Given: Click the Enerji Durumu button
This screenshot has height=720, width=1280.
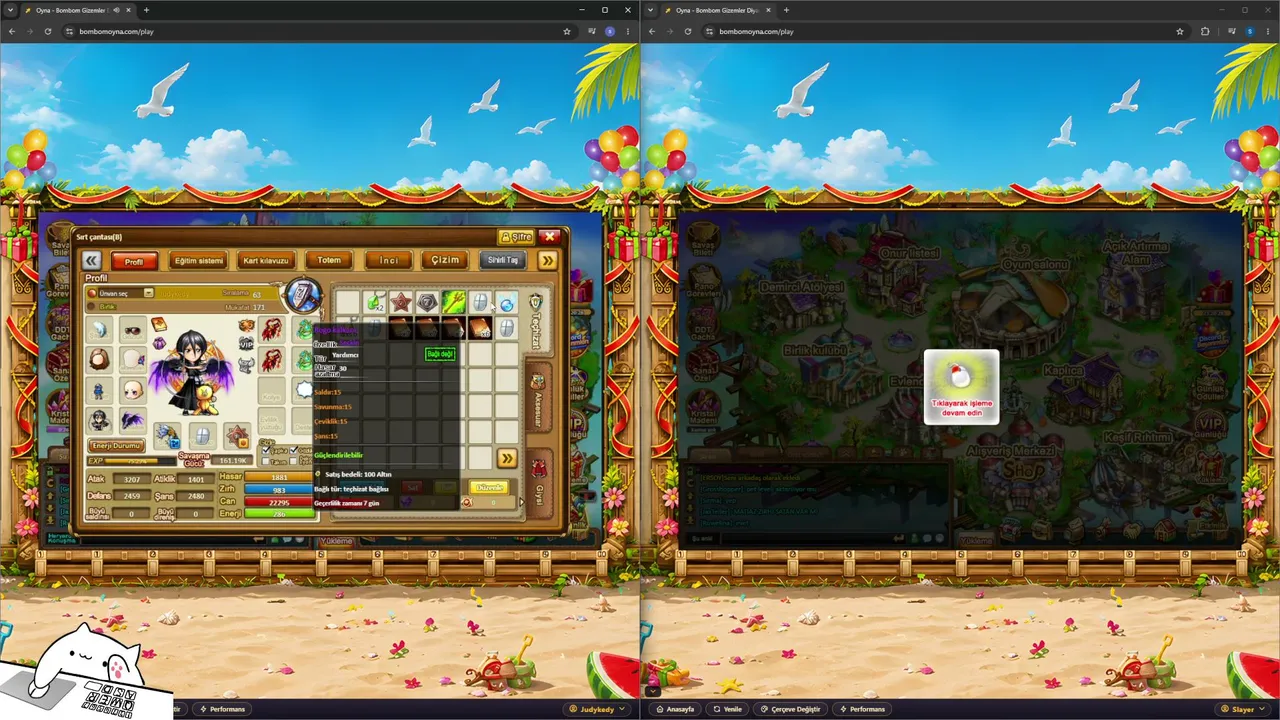Looking at the screenshot, I should (x=117, y=445).
